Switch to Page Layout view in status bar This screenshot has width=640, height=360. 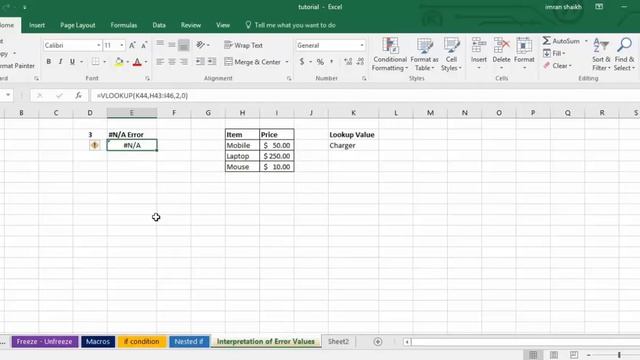[554, 355]
